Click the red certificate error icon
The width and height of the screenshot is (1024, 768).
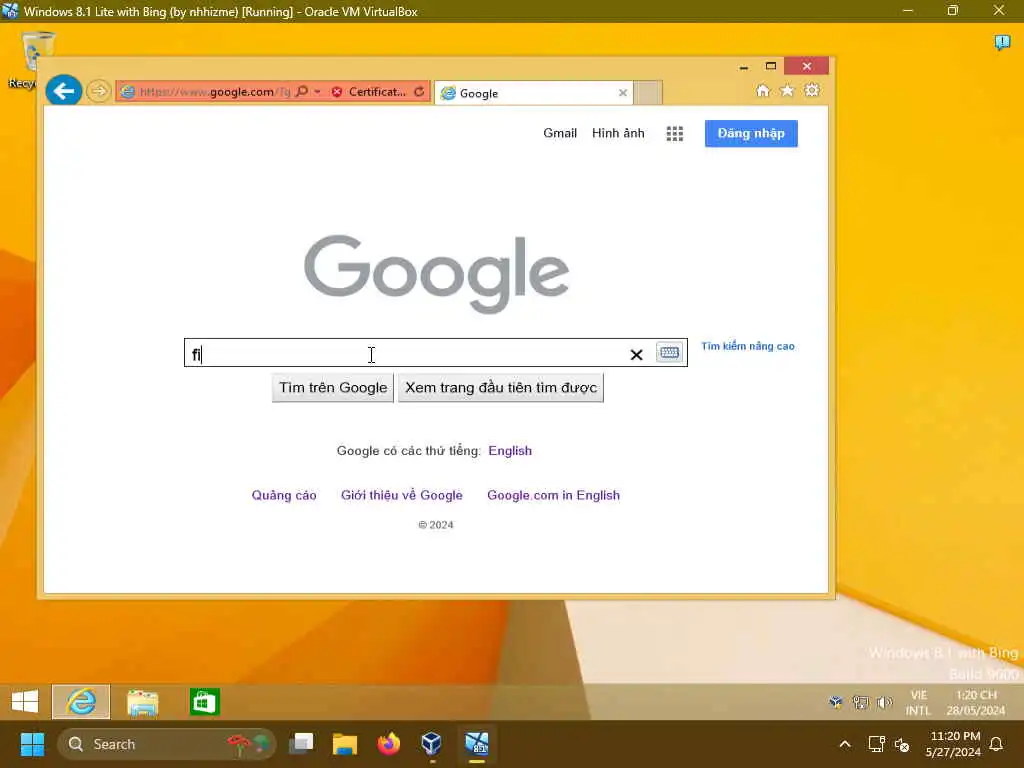337,92
